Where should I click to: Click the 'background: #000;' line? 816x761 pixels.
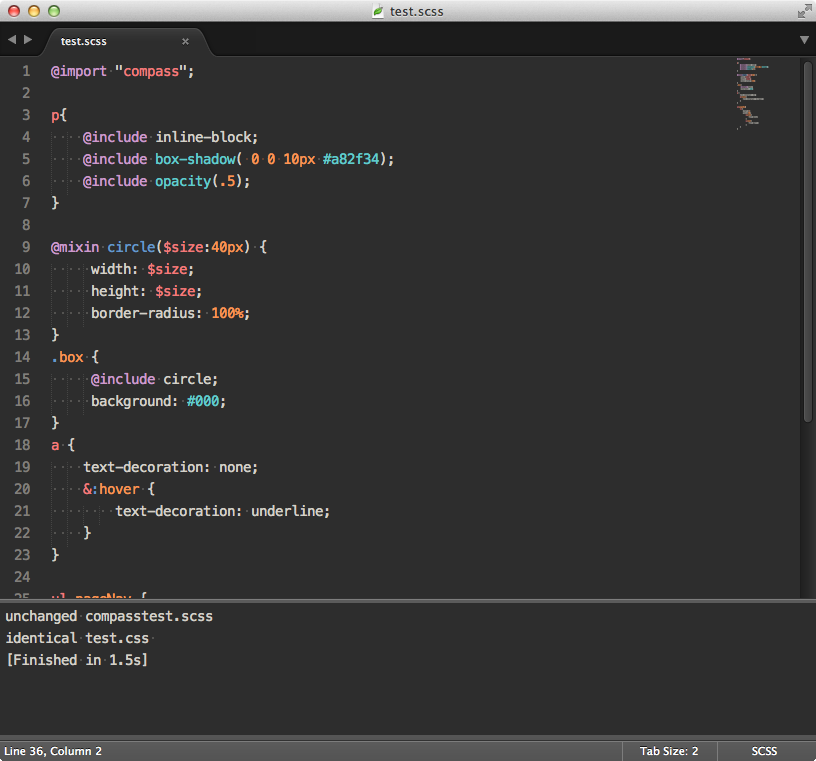click(x=158, y=401)
